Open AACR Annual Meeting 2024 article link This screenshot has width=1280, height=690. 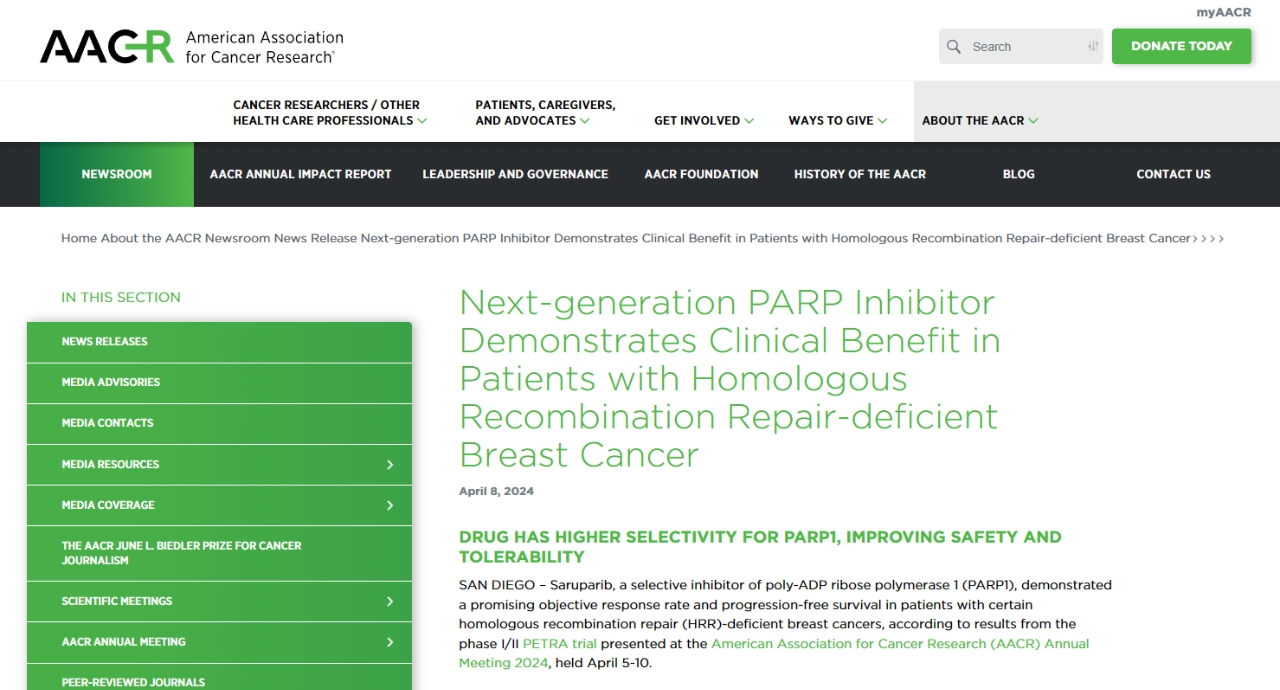774,653
